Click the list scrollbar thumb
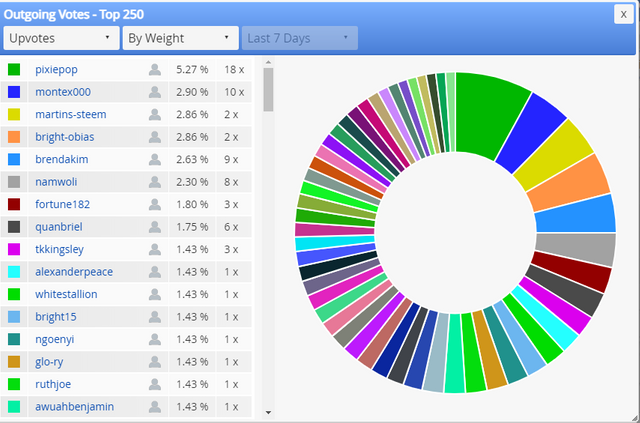 [268, 89]
